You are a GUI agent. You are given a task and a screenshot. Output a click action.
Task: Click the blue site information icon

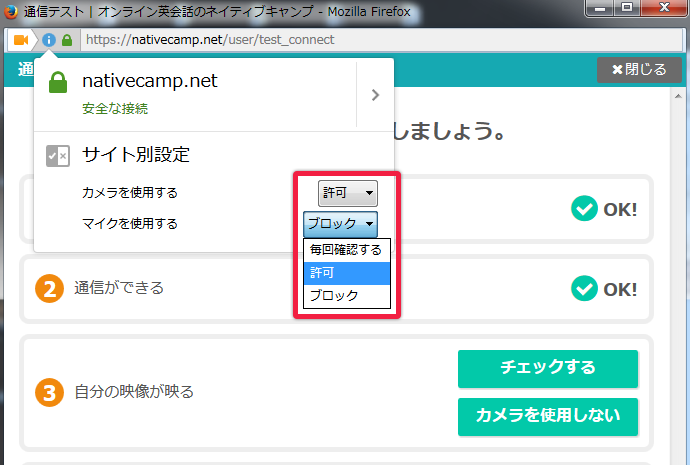pyautogui.click(x=48, y=40)
